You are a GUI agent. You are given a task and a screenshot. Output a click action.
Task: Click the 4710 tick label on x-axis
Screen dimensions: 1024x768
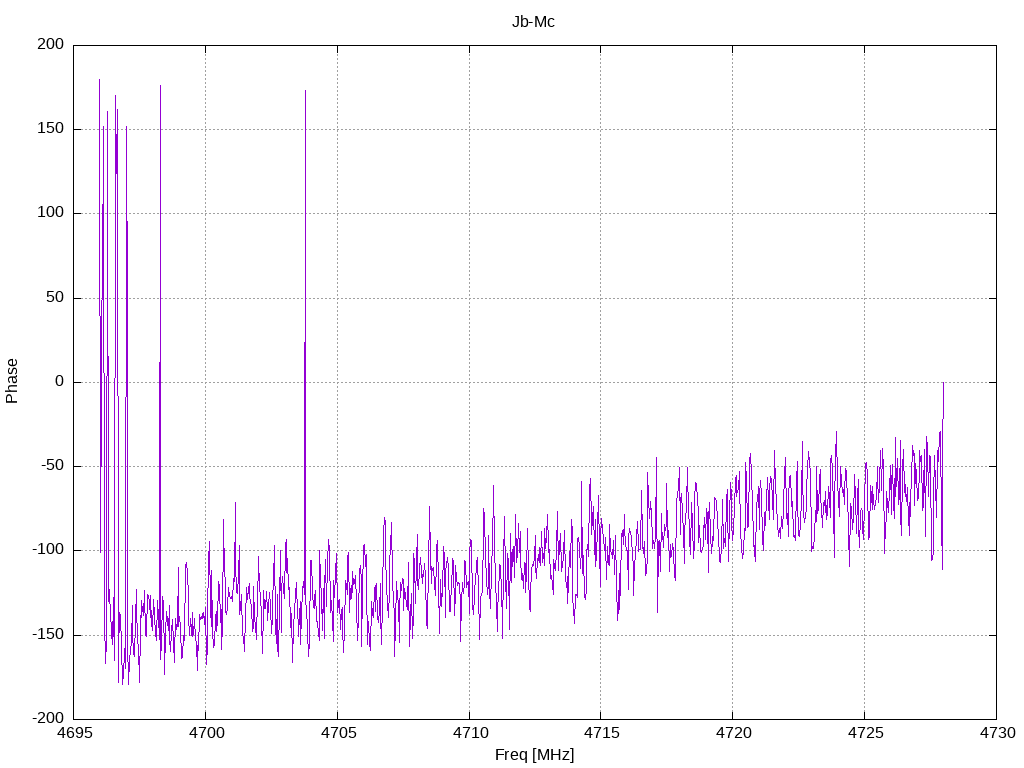click(470, 733)
